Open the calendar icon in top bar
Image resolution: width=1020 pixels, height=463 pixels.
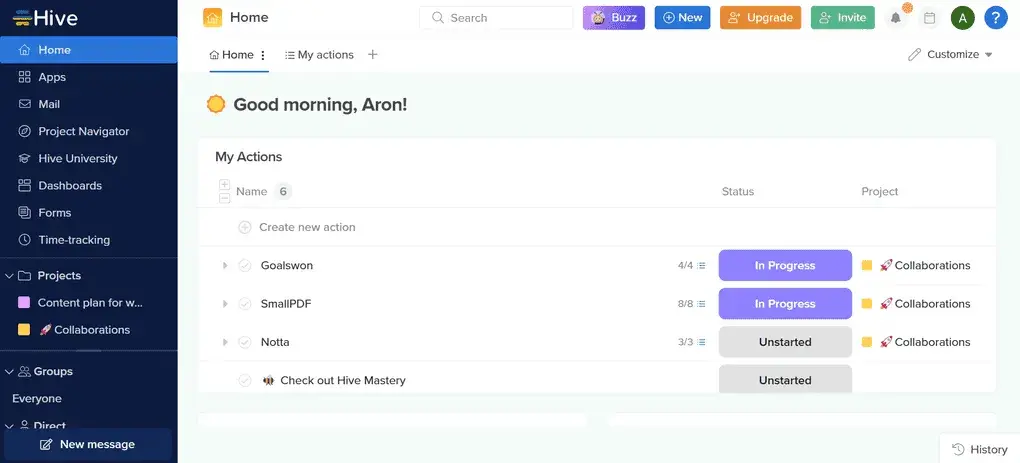point(929,18)
